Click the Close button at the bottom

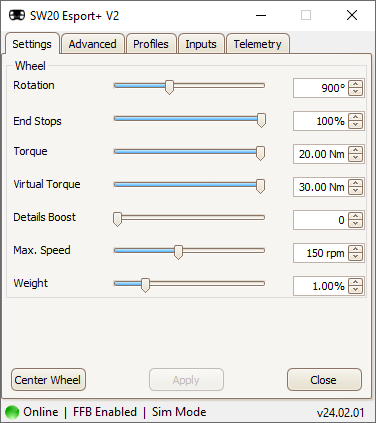click(x=324, y=380)
